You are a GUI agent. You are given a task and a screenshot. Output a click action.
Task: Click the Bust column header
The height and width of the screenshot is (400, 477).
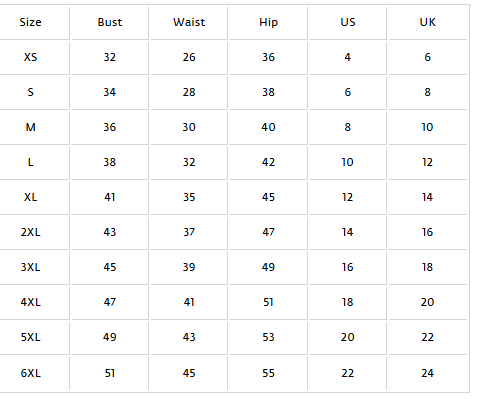110,22
